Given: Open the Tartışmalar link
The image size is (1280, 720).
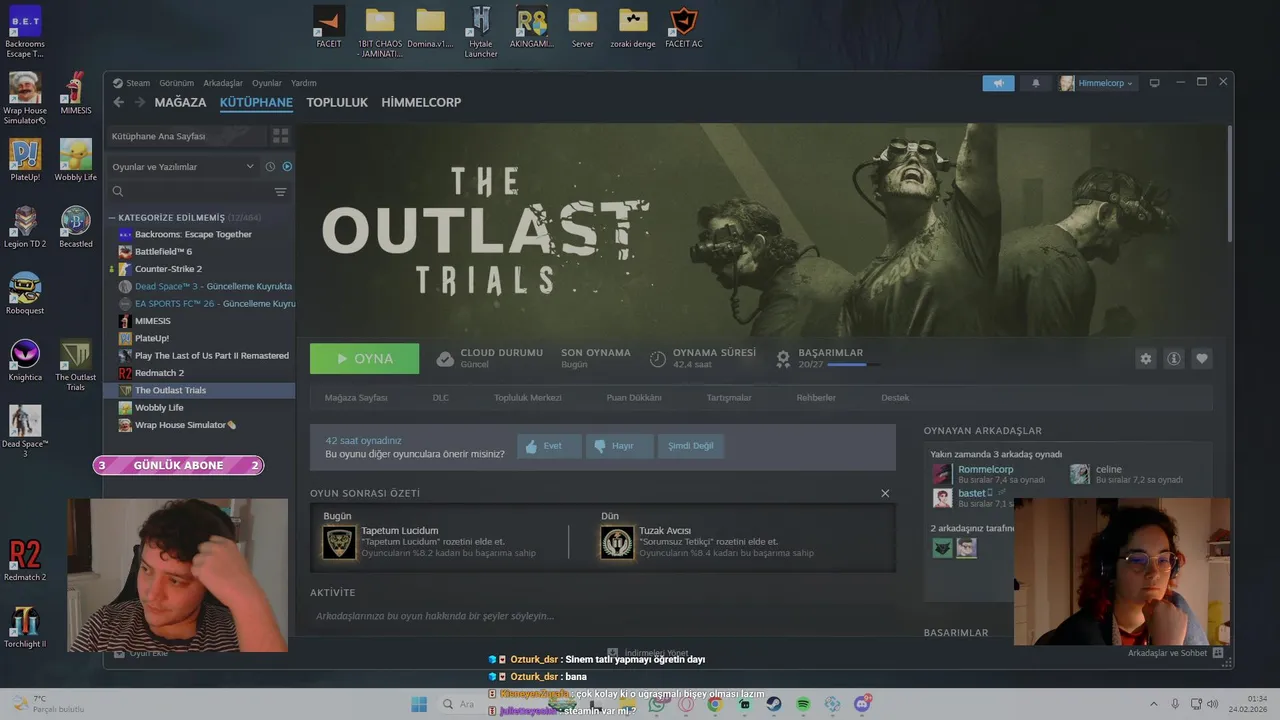Looking at the screenshot, I should 729,398.
